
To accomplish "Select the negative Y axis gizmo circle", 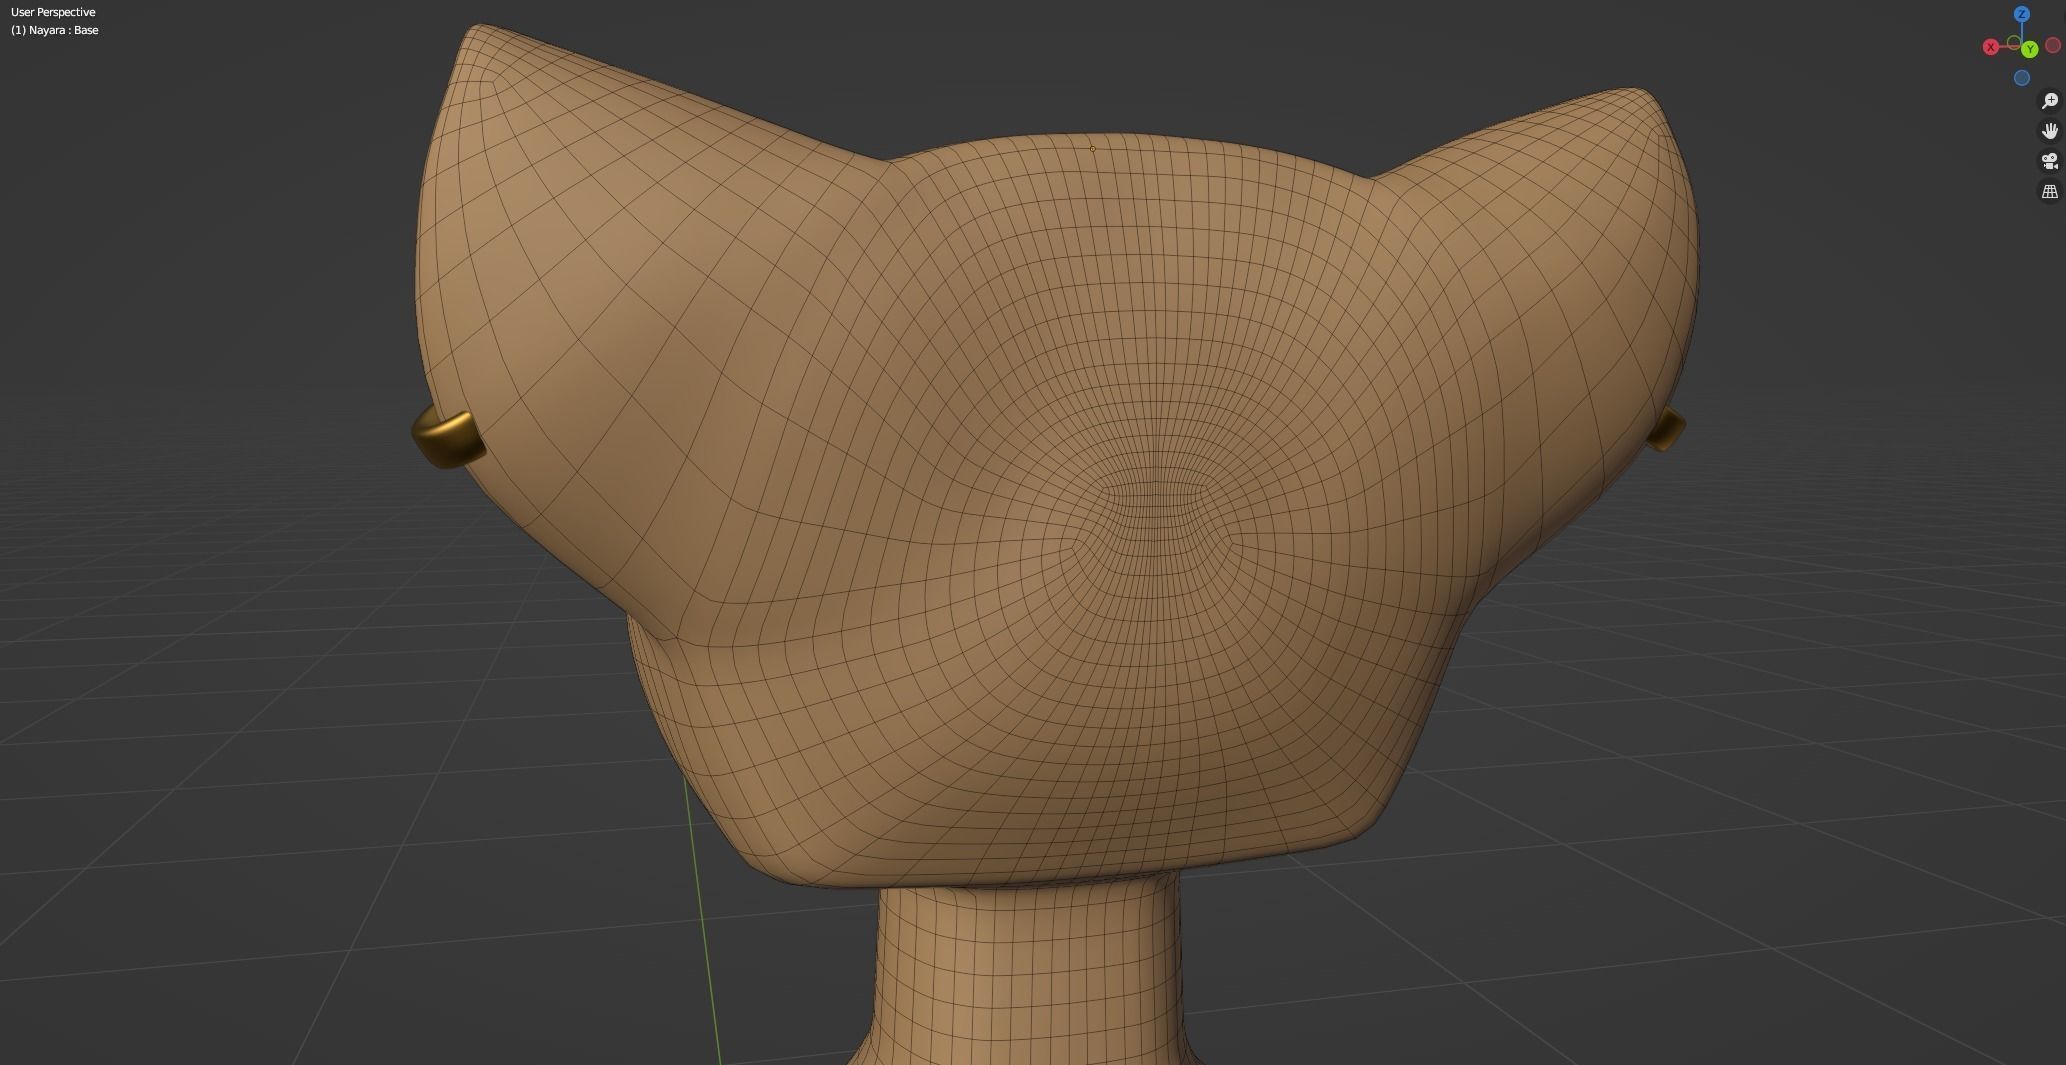I will [x=2014, y=43].
